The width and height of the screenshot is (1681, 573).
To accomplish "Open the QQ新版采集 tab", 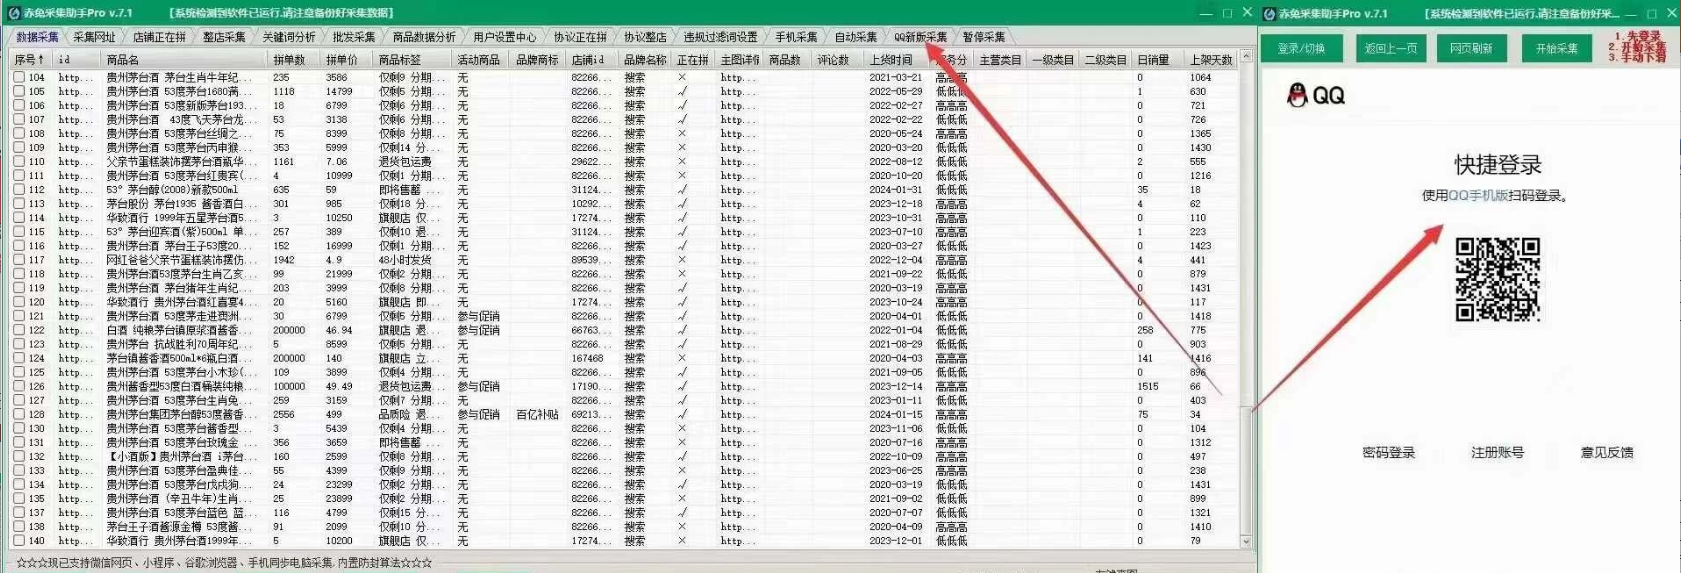I will tap(920, 37).
